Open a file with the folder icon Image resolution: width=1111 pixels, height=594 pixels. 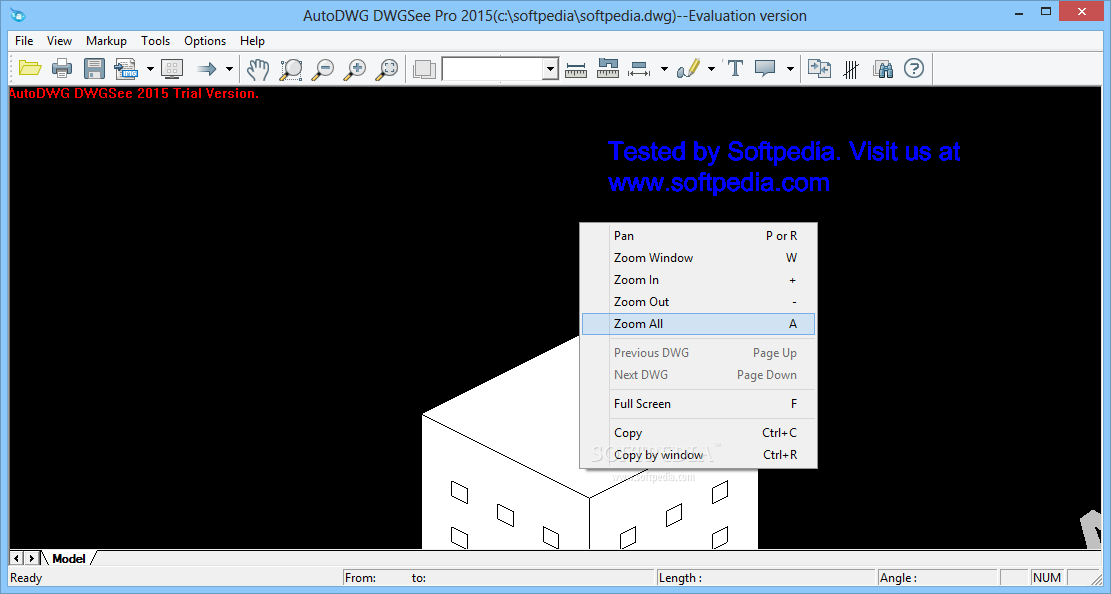[30, 69]
